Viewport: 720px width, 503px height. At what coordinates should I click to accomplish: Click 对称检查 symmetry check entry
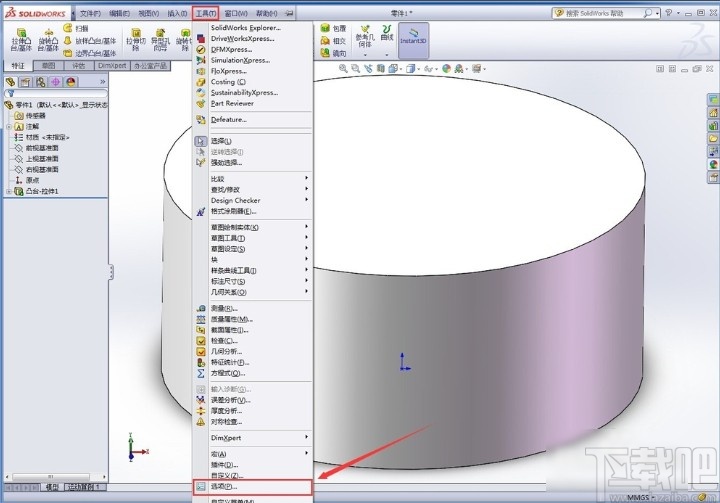226,422
